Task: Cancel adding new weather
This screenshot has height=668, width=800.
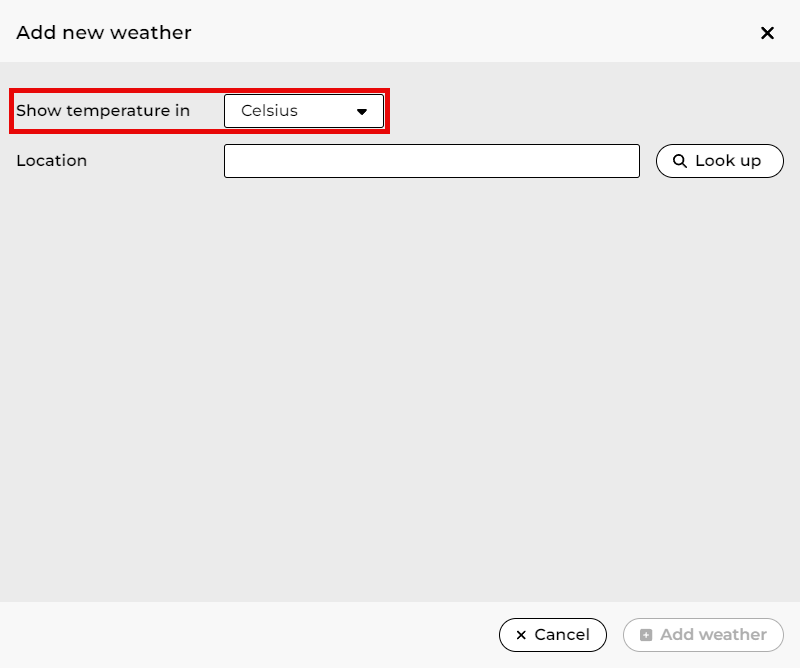Action: 552,635
